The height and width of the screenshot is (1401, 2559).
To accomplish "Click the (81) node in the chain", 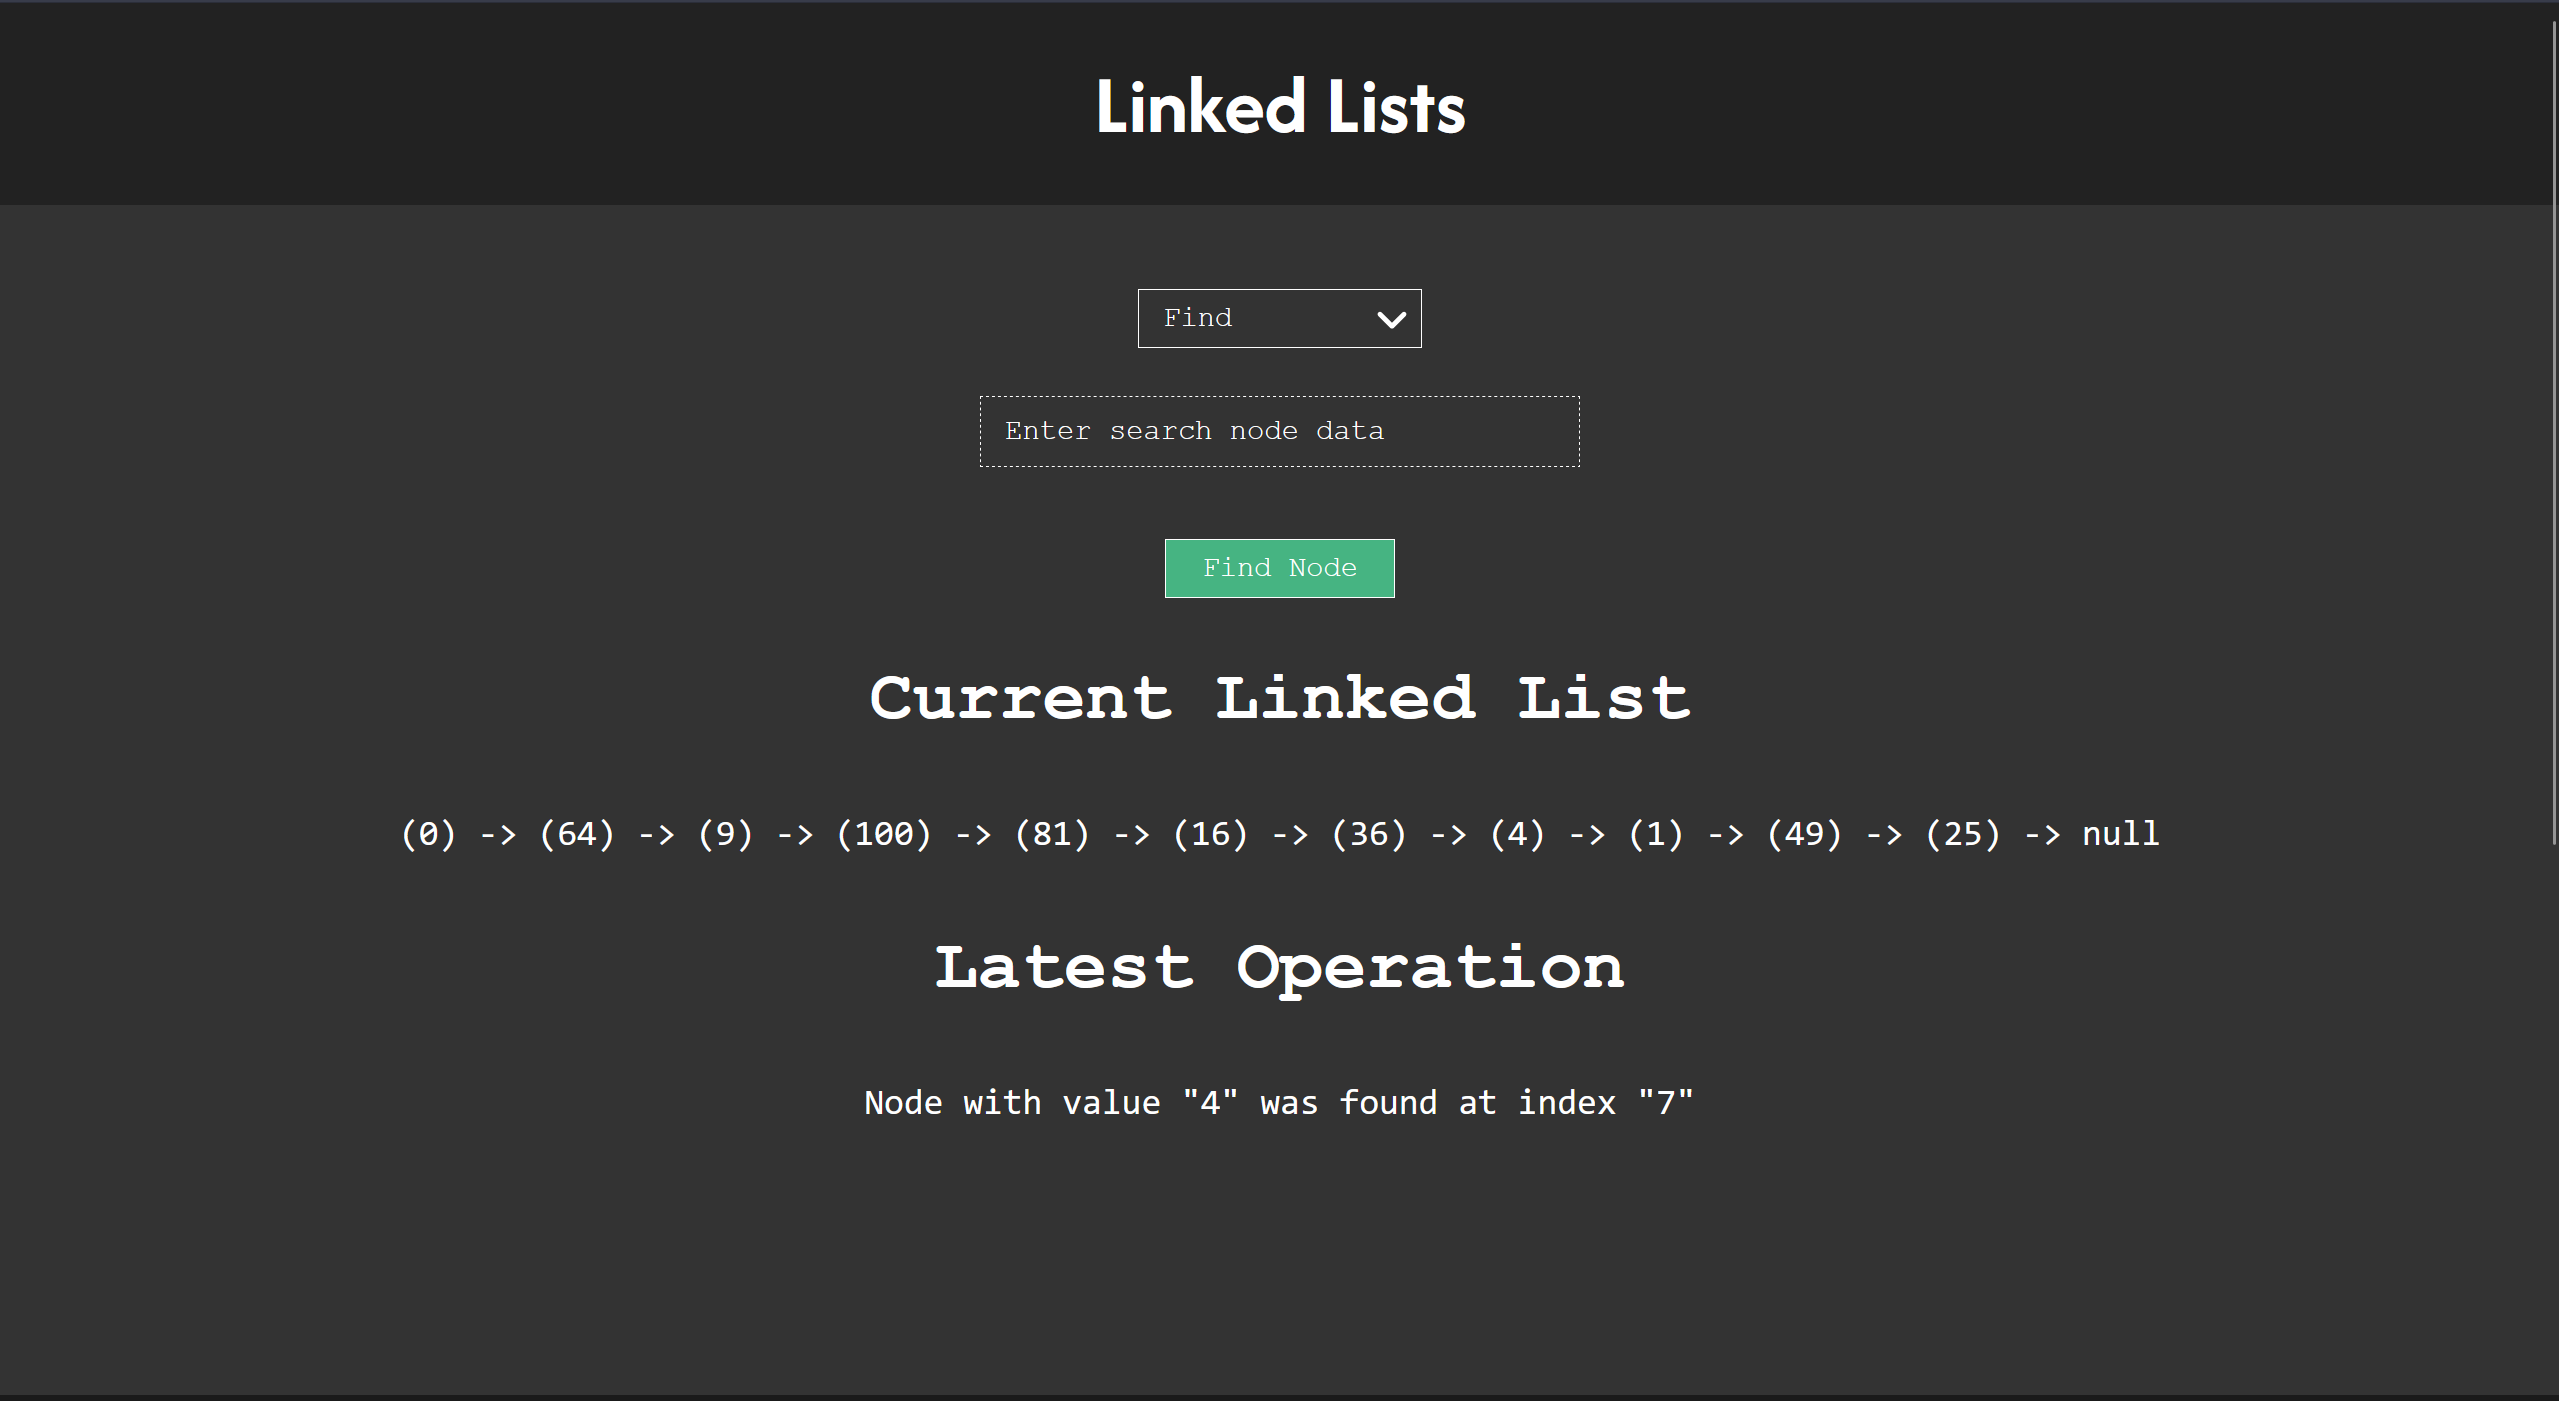I will [x=1051, y=834].
